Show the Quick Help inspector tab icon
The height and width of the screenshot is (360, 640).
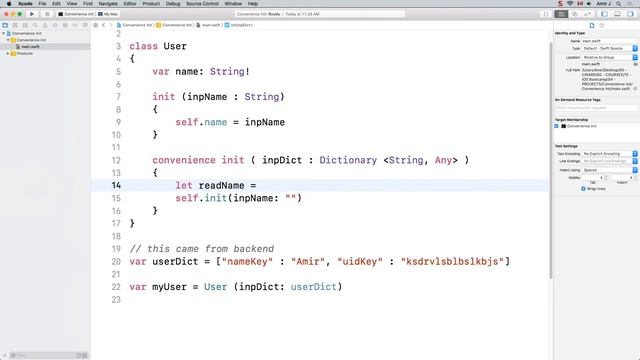point(602,25)
